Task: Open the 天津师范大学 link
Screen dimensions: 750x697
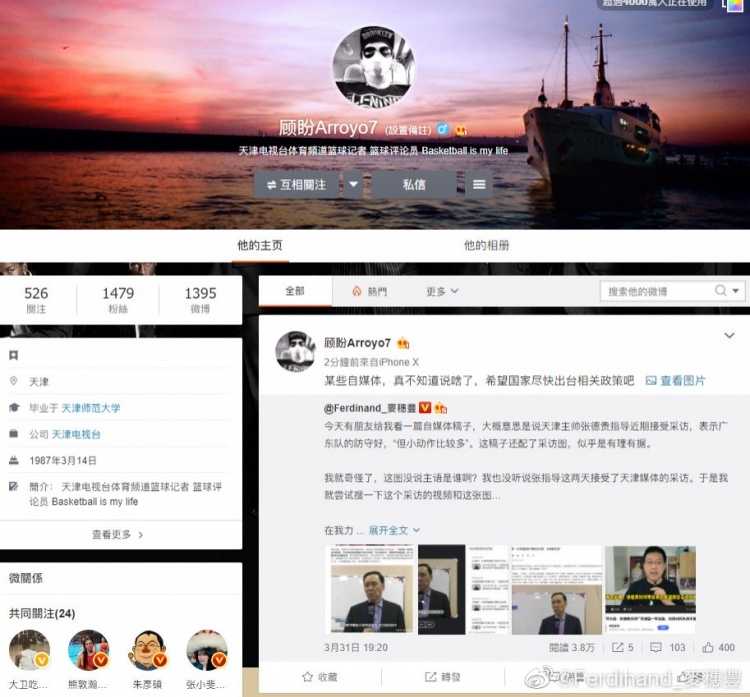Action: [91, 408]
